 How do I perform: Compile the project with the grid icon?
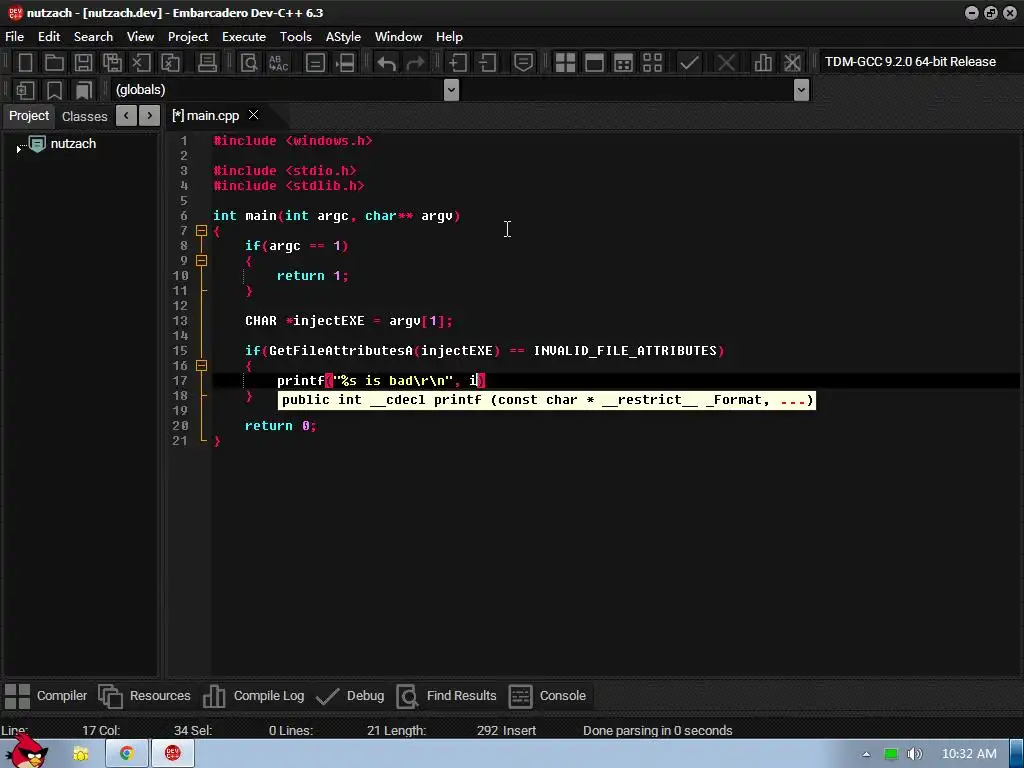click(x=565, y=63)
